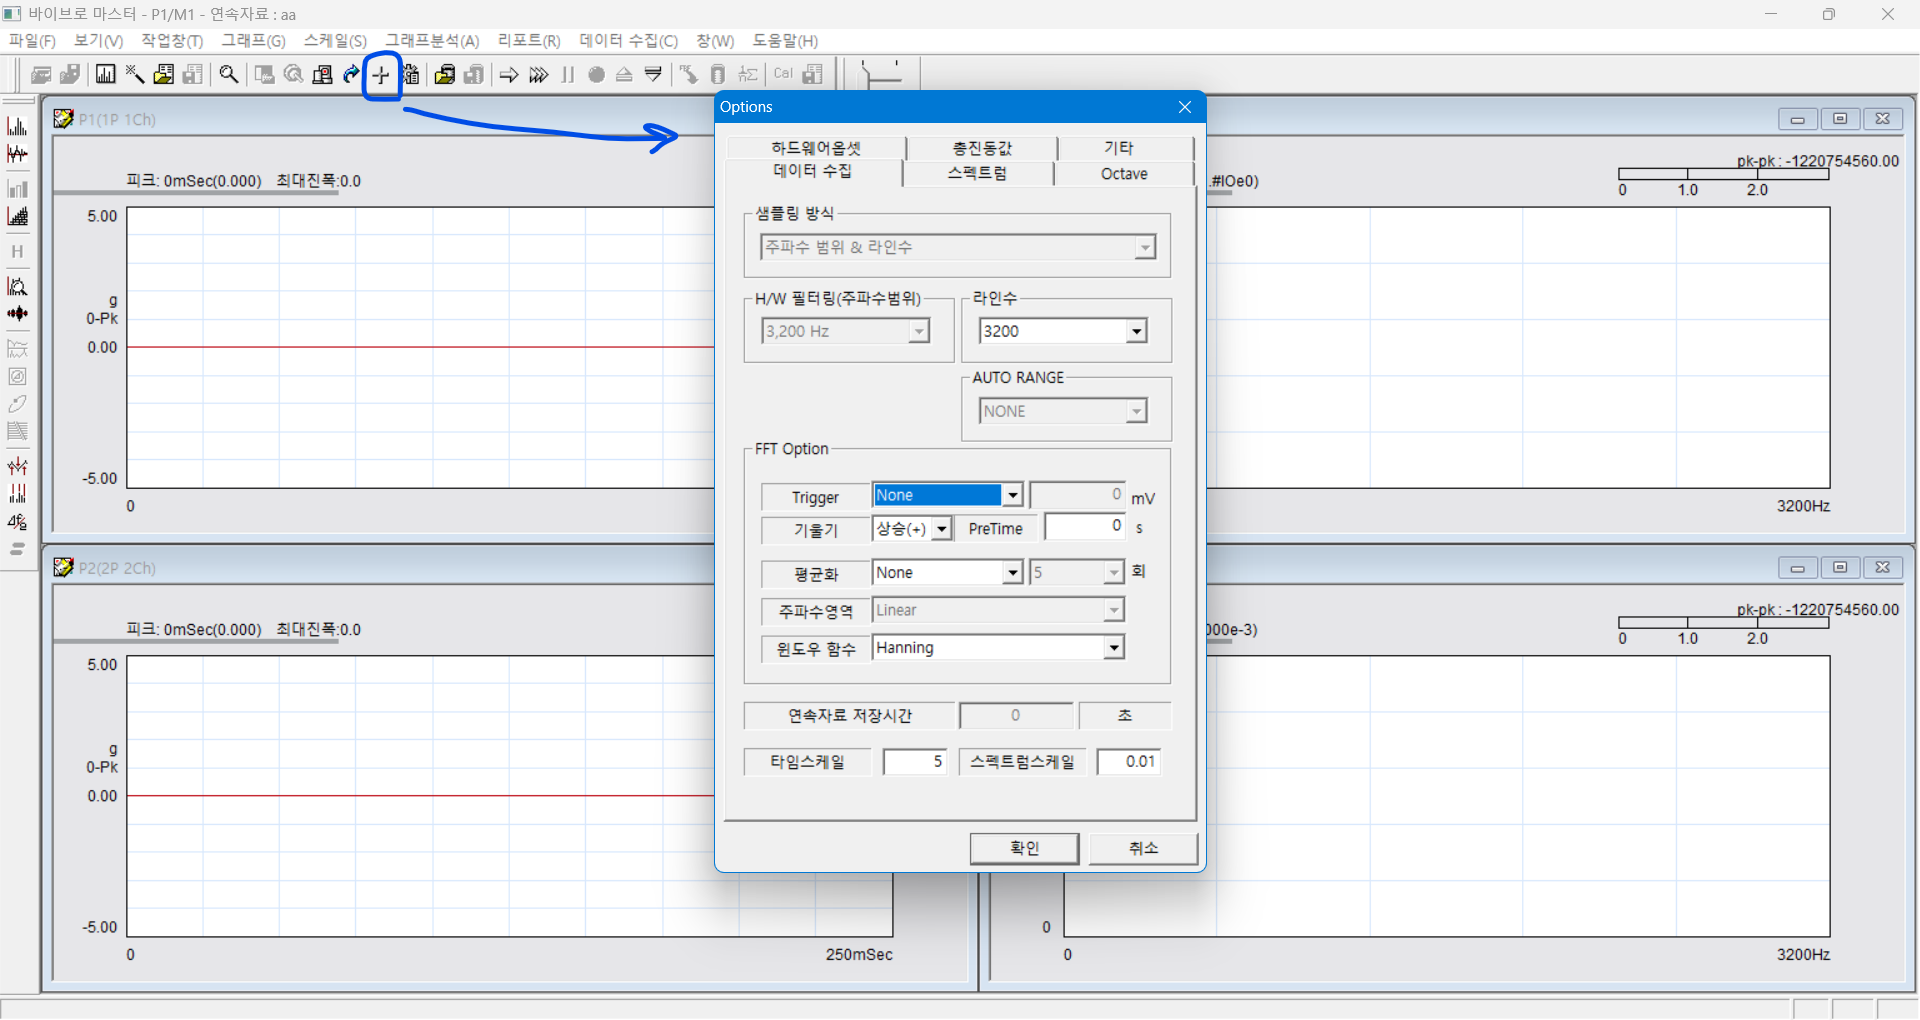Click the curved blue arrow toolbar icon

point(351,75)
